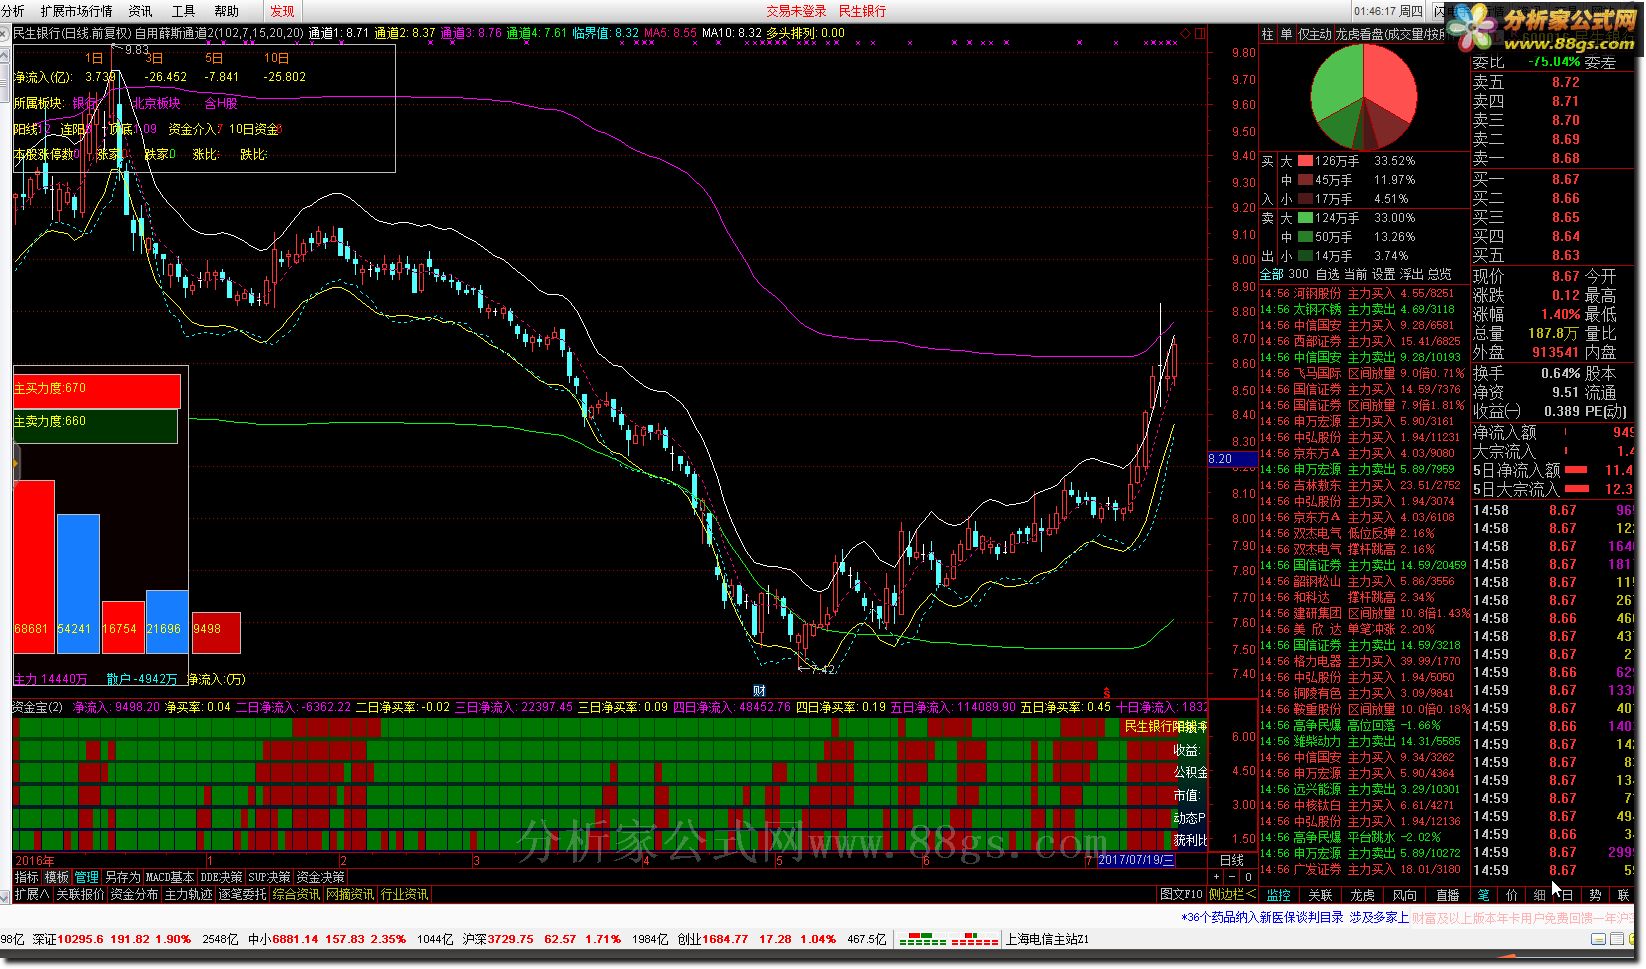This screenshot has width=1646, height=969.
Task: Select the 联 tab at right edge
Action: pos(1623,895)
